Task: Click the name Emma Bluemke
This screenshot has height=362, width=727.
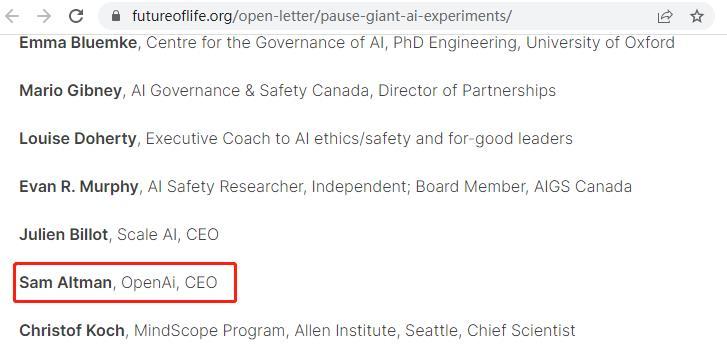Action: 78,43
